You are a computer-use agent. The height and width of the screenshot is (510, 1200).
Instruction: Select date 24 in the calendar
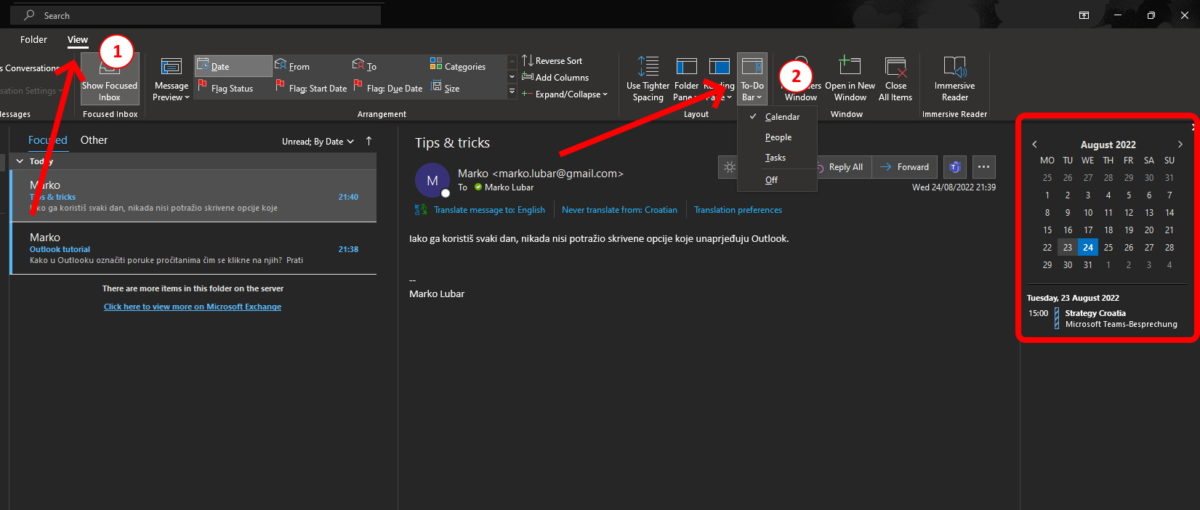point(1088,247)
